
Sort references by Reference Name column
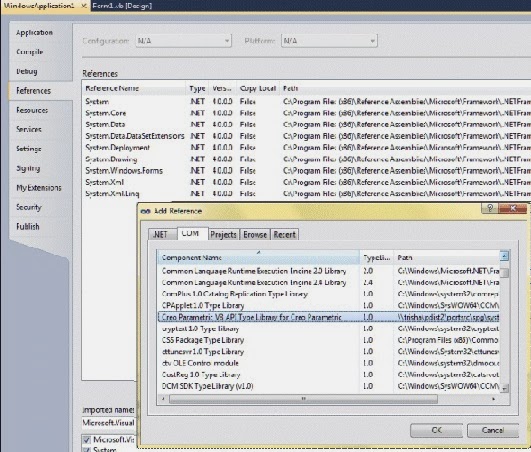(134, 88)
